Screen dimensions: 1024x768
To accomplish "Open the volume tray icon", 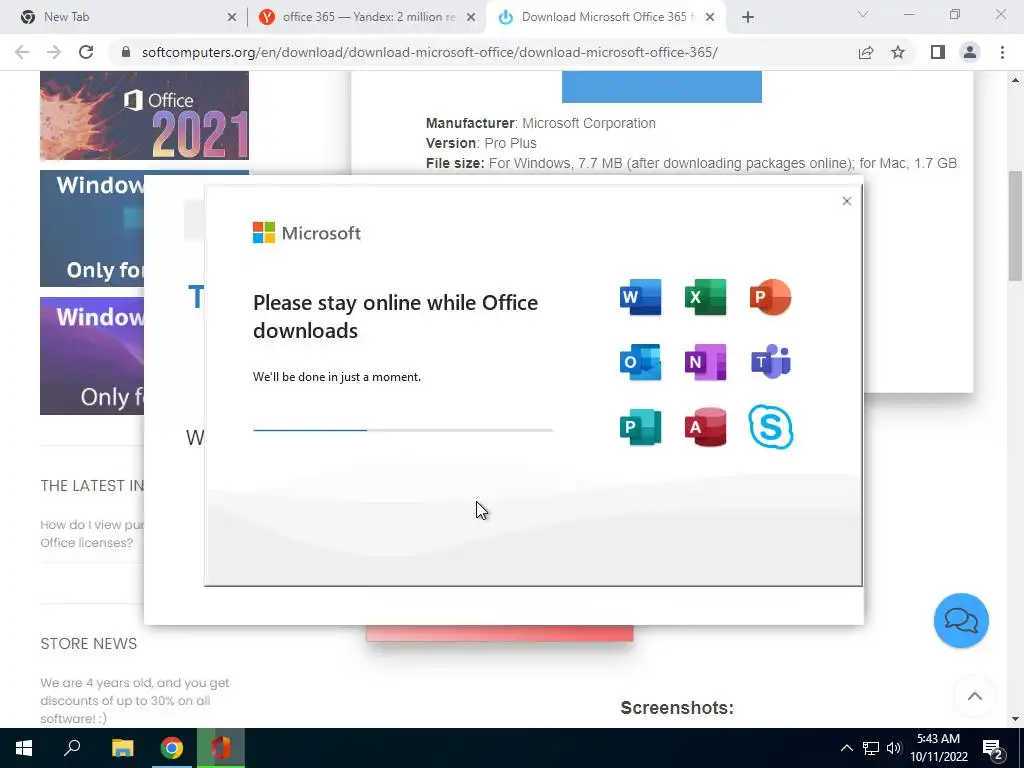I will coord(894,748).
